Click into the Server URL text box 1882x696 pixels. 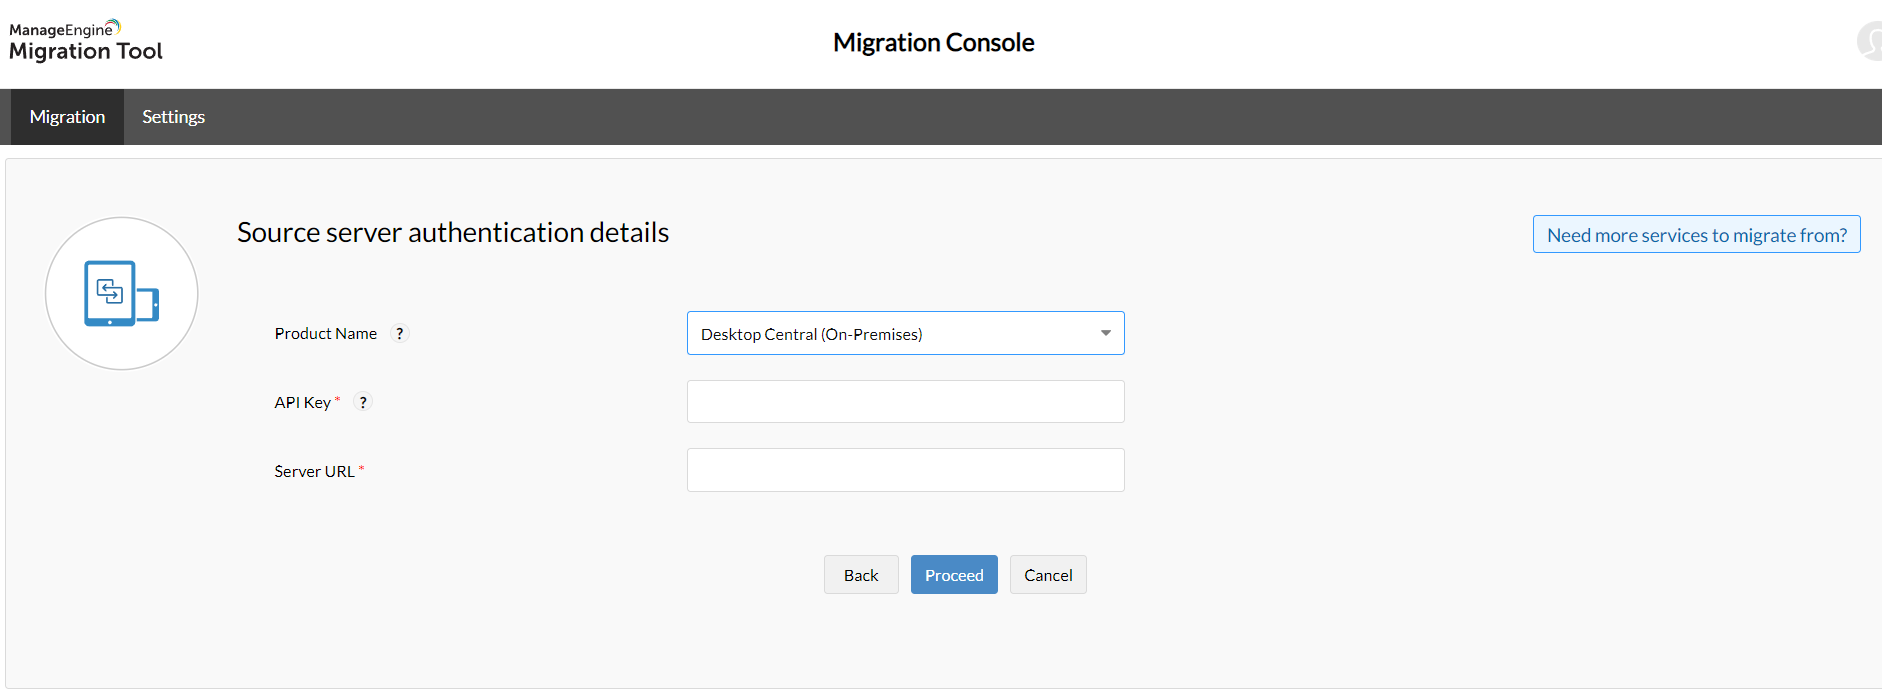[905, 470]
